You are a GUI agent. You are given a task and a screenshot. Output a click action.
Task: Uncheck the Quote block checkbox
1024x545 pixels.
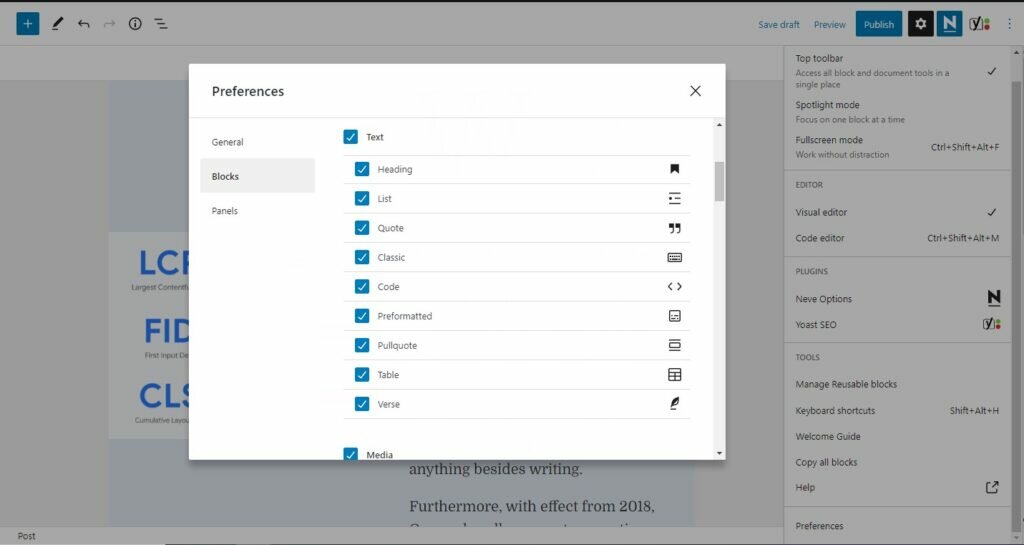[x=362, y=228]
